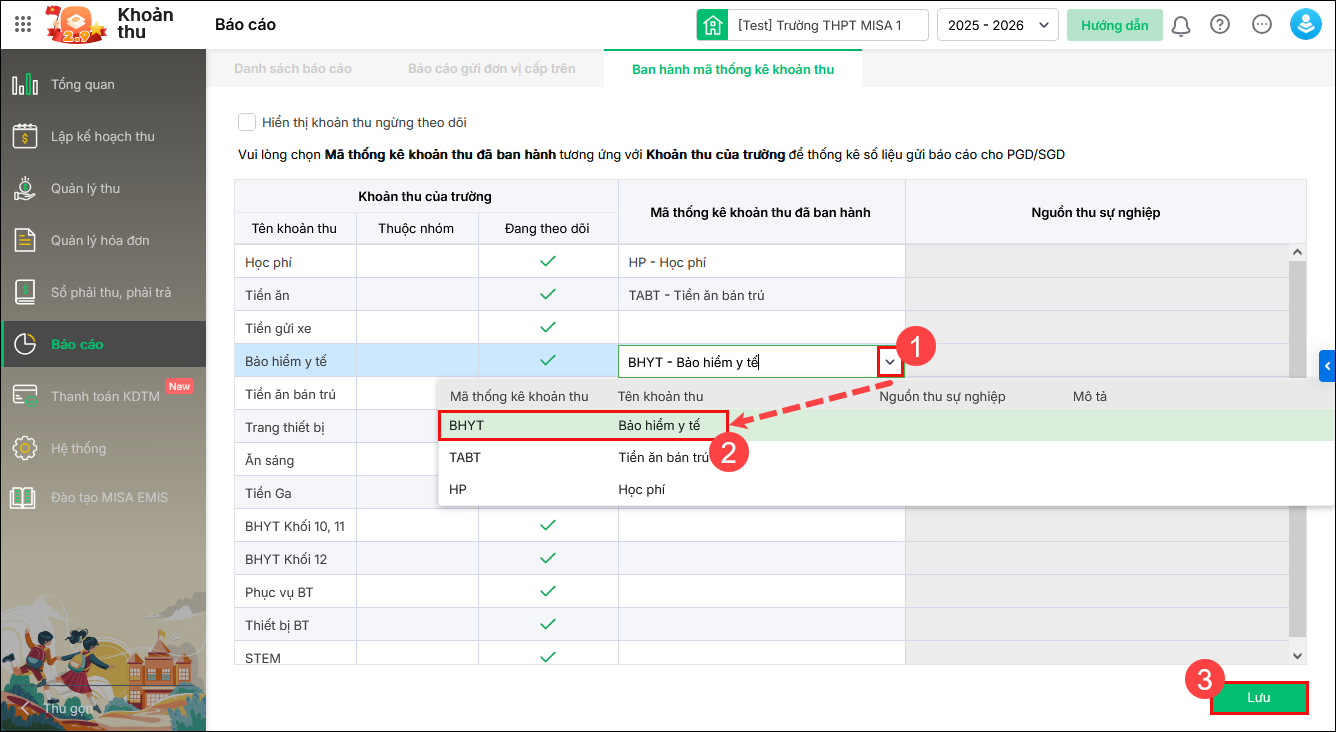1336x732 pixels.
Task: Click the more options ellipsis icon
Action: pos(1262,25)
